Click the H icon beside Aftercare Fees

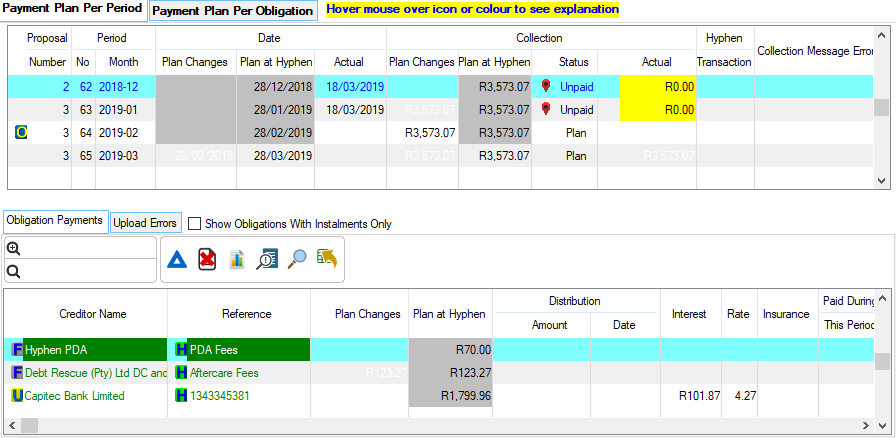[x=181, y=373]
